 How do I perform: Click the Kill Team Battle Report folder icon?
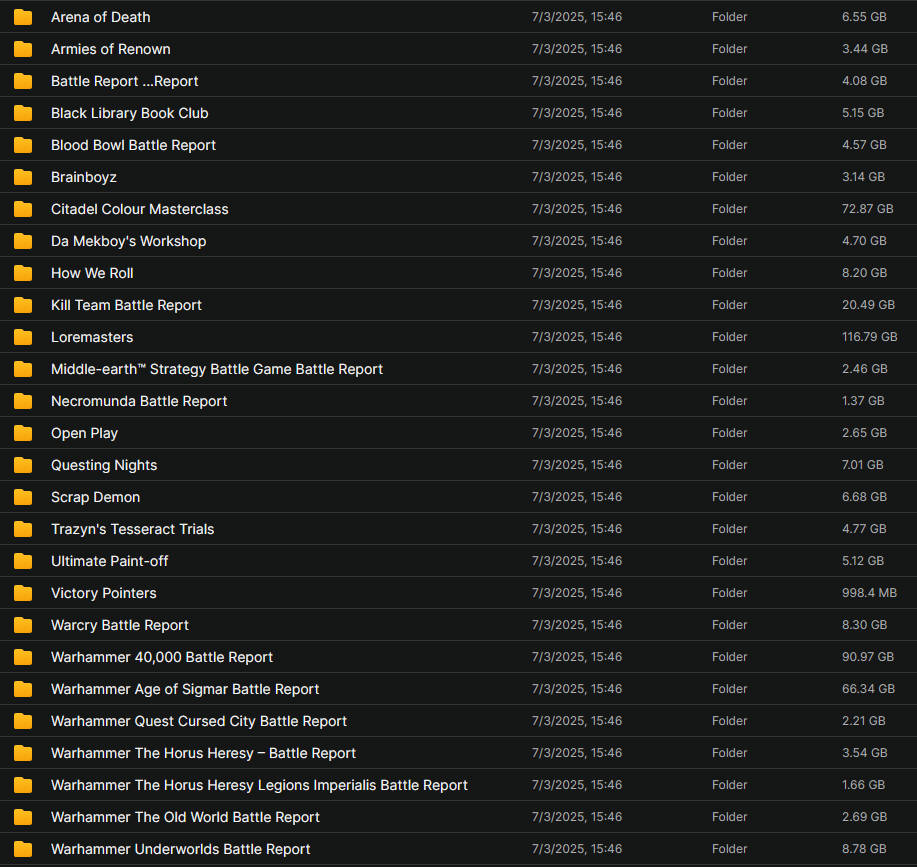(23, 305)
